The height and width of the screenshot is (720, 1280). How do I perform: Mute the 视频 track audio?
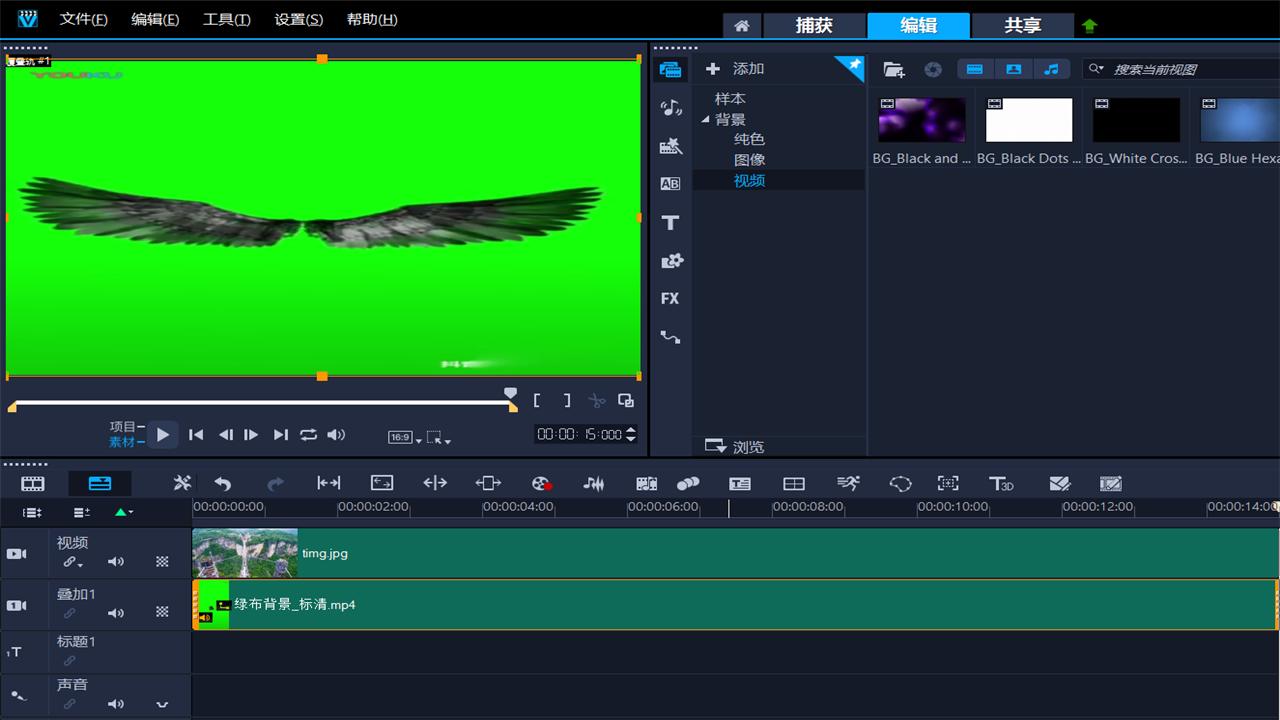click(x=116, y=562)
